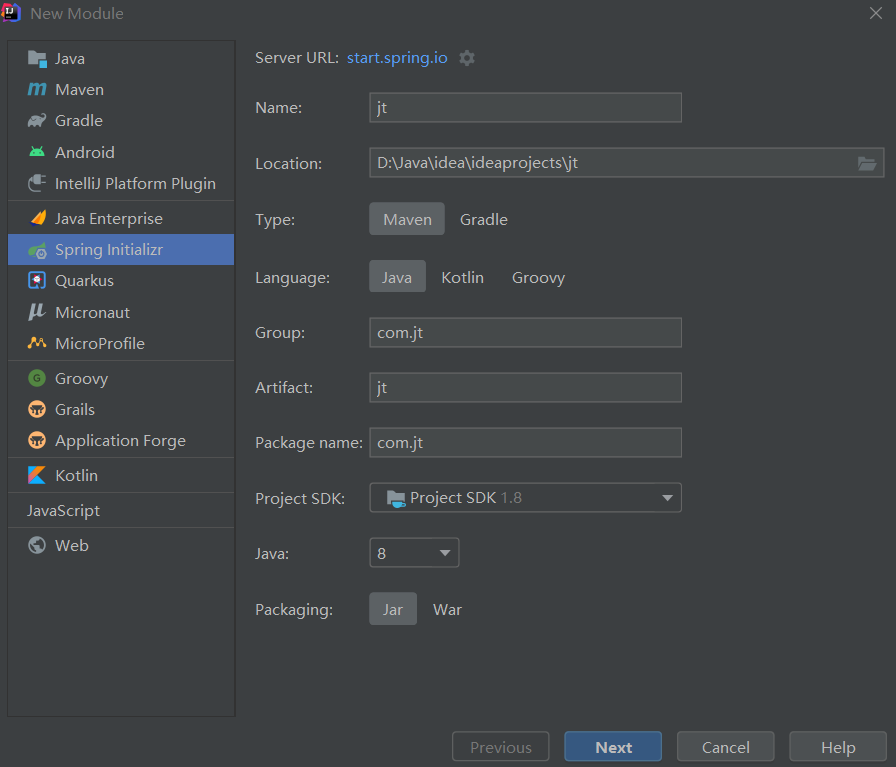Choose Java as the language
Screen dimensions: 896x767
click(397, 277)
